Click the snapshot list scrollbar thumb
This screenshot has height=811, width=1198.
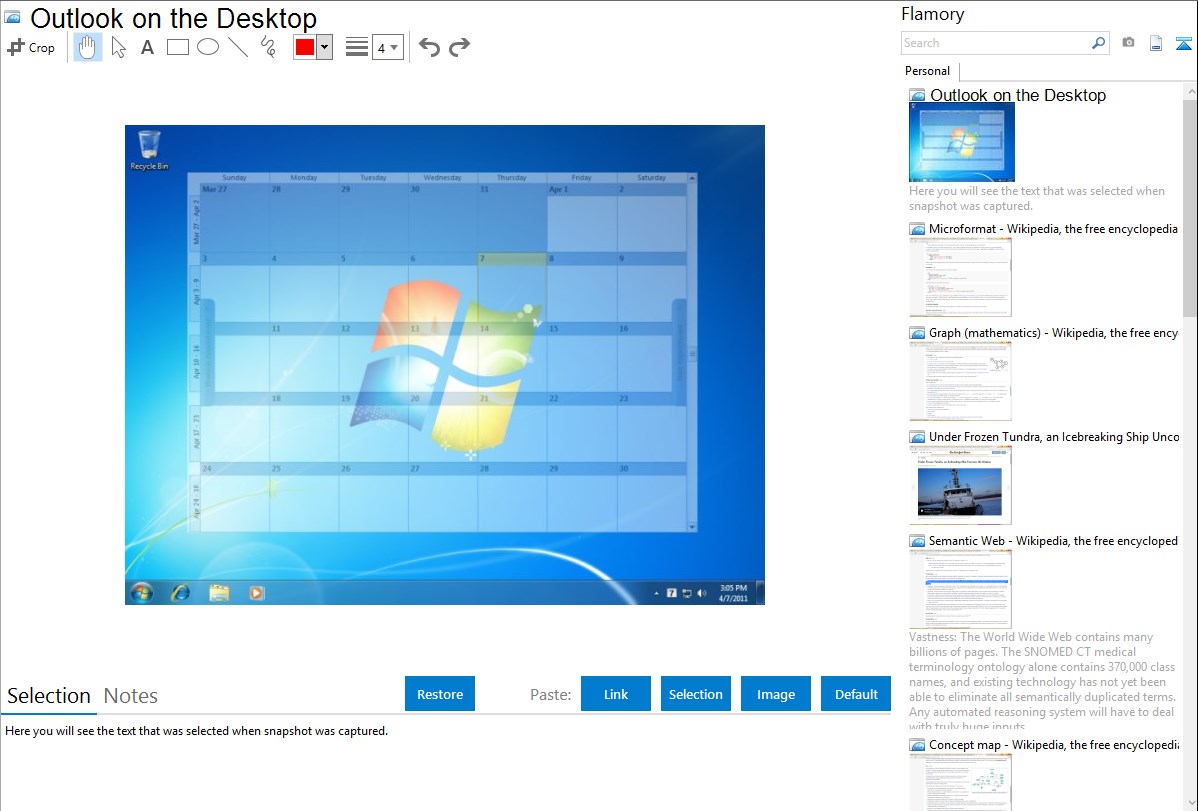[1190, 206]
